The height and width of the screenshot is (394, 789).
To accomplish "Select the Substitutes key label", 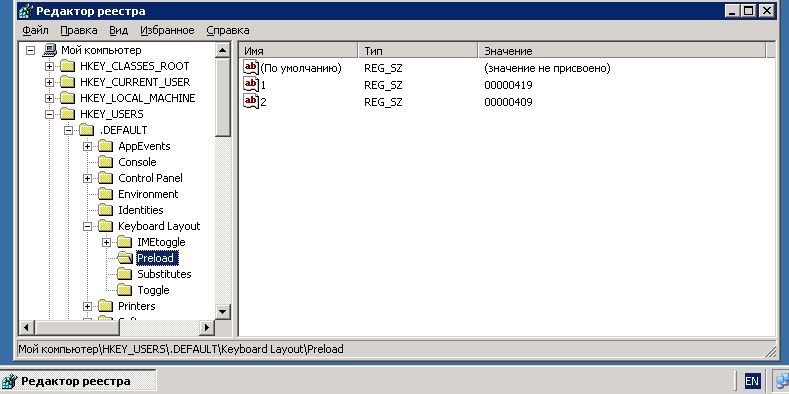I will coord(164,274).
